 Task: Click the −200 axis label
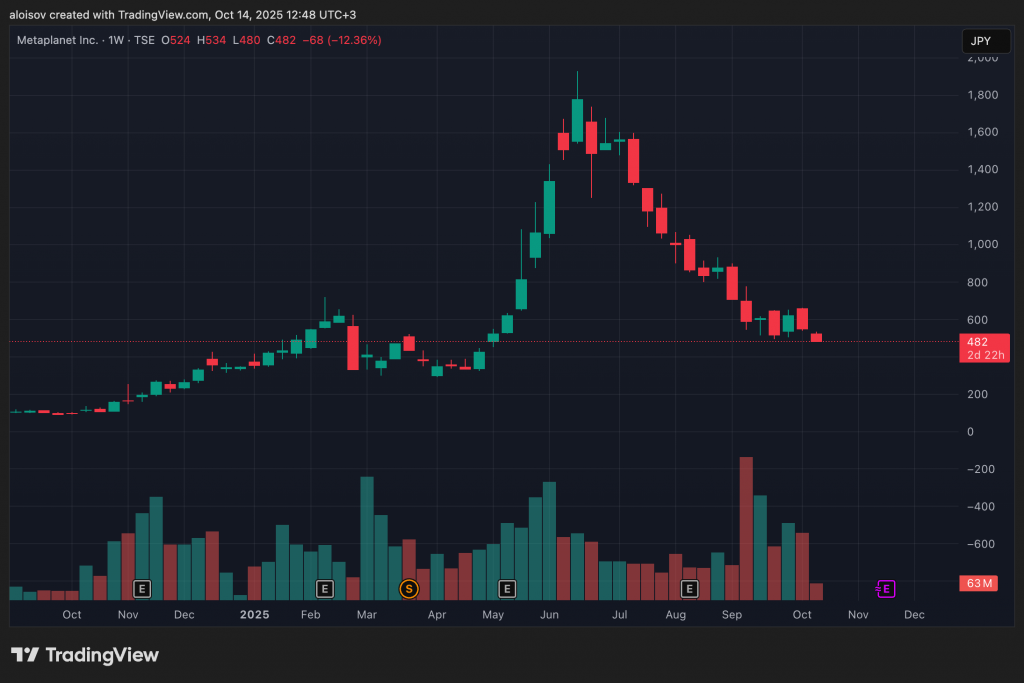click(980, 469)
